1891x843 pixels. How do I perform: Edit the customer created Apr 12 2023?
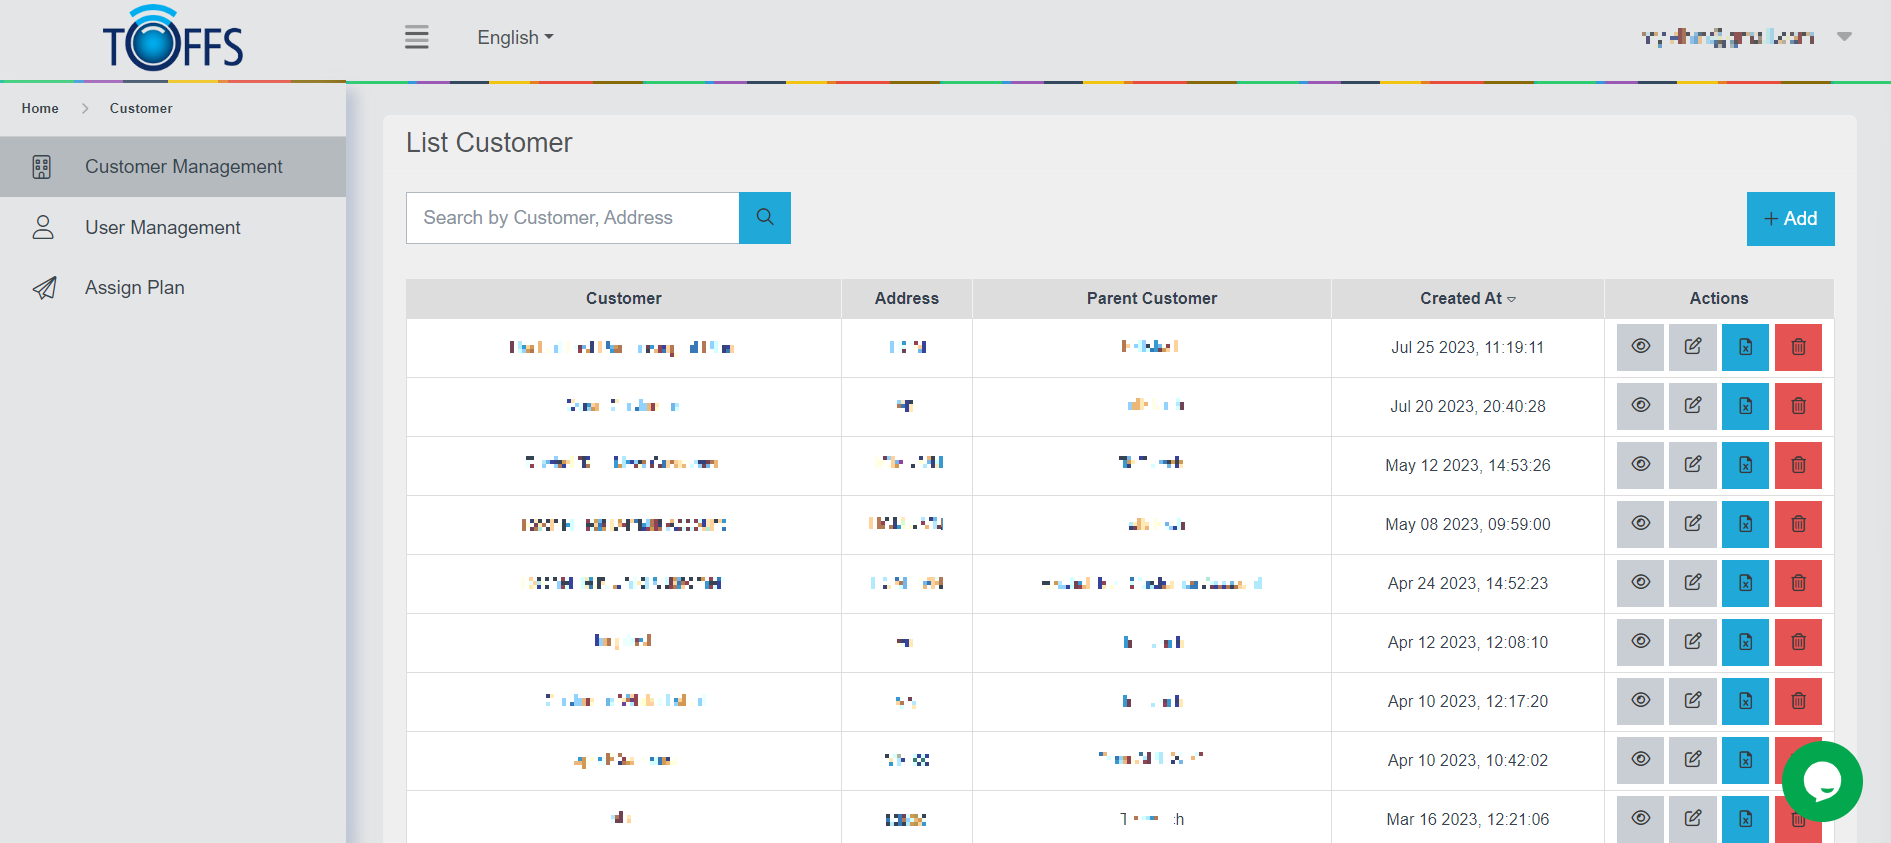(x=1692, y=642)
